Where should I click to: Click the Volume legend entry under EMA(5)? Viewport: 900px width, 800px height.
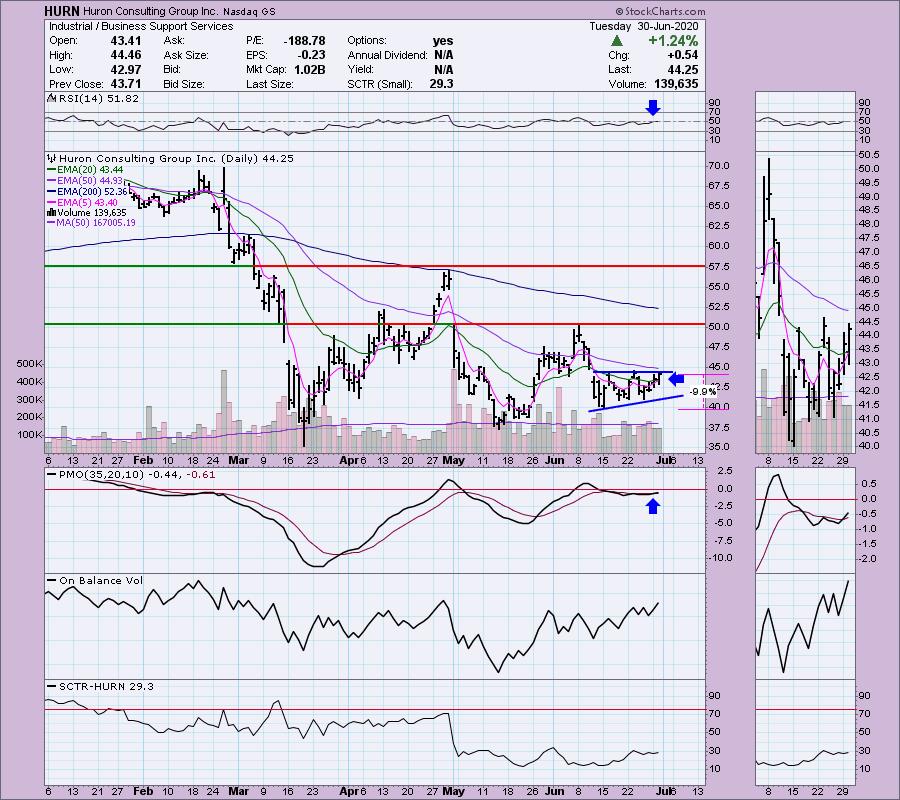(x=87, y=213)
